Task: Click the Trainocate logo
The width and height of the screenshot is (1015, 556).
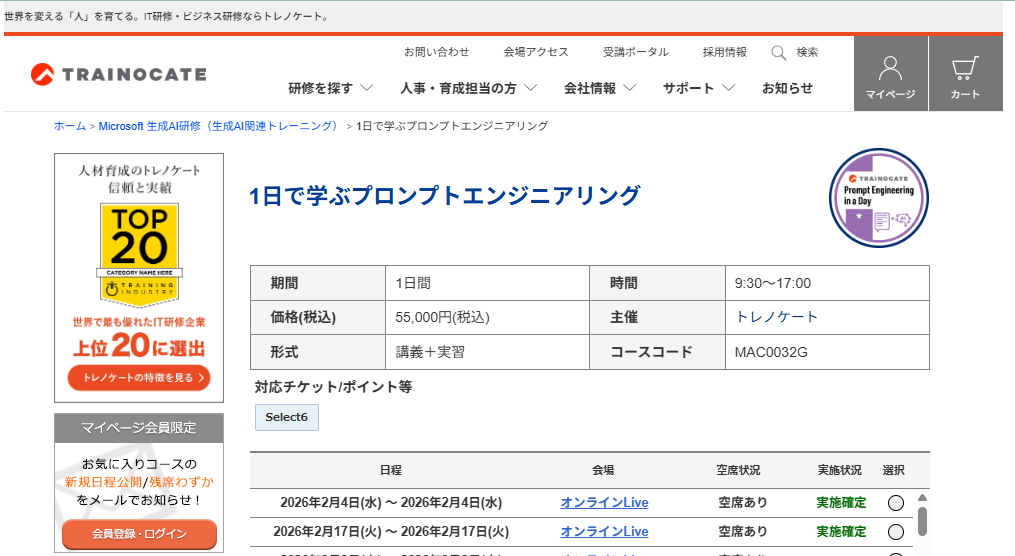Action: [118, 74]
